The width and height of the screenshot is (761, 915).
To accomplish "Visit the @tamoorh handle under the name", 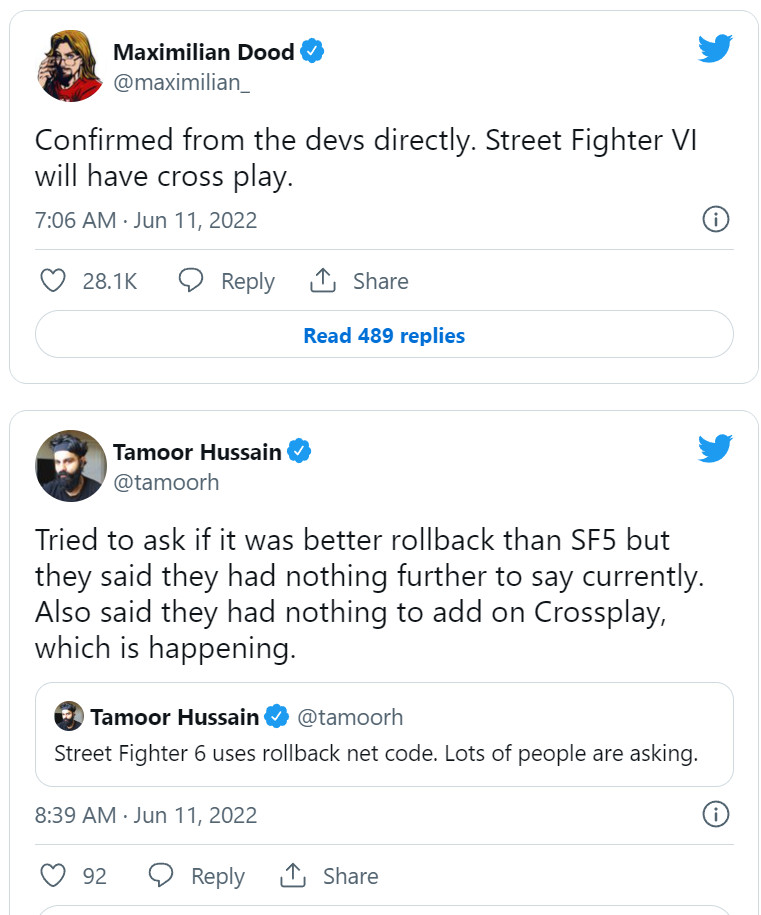I will 165,482.
